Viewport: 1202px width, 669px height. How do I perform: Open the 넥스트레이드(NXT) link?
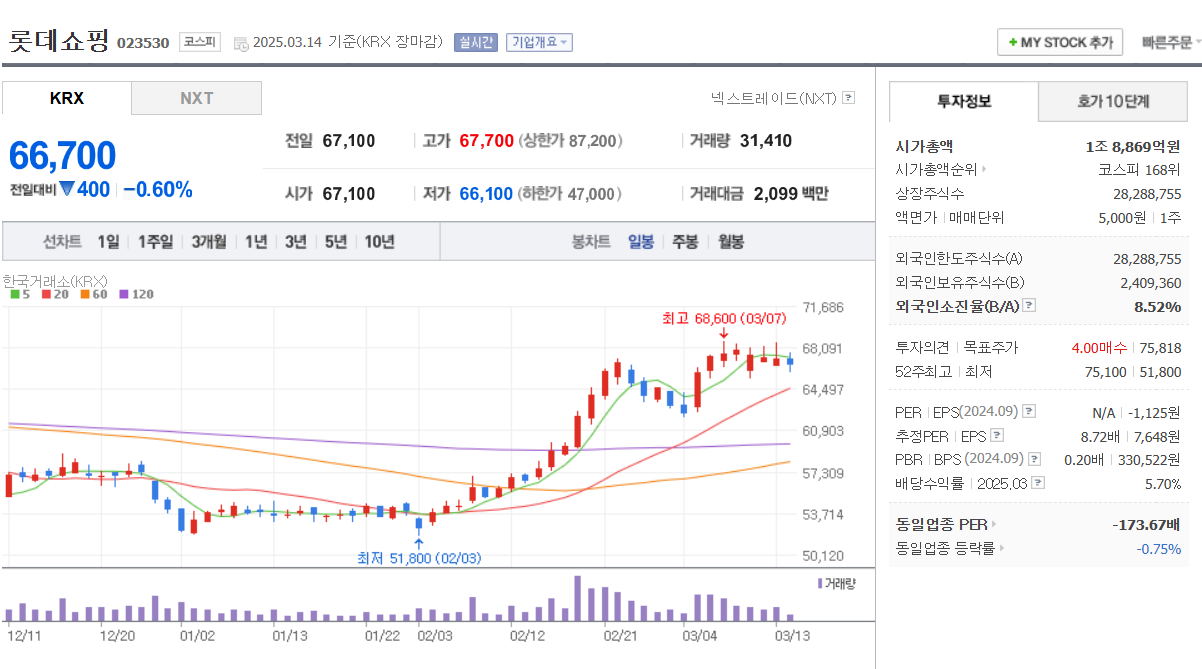tap(773, 98)
